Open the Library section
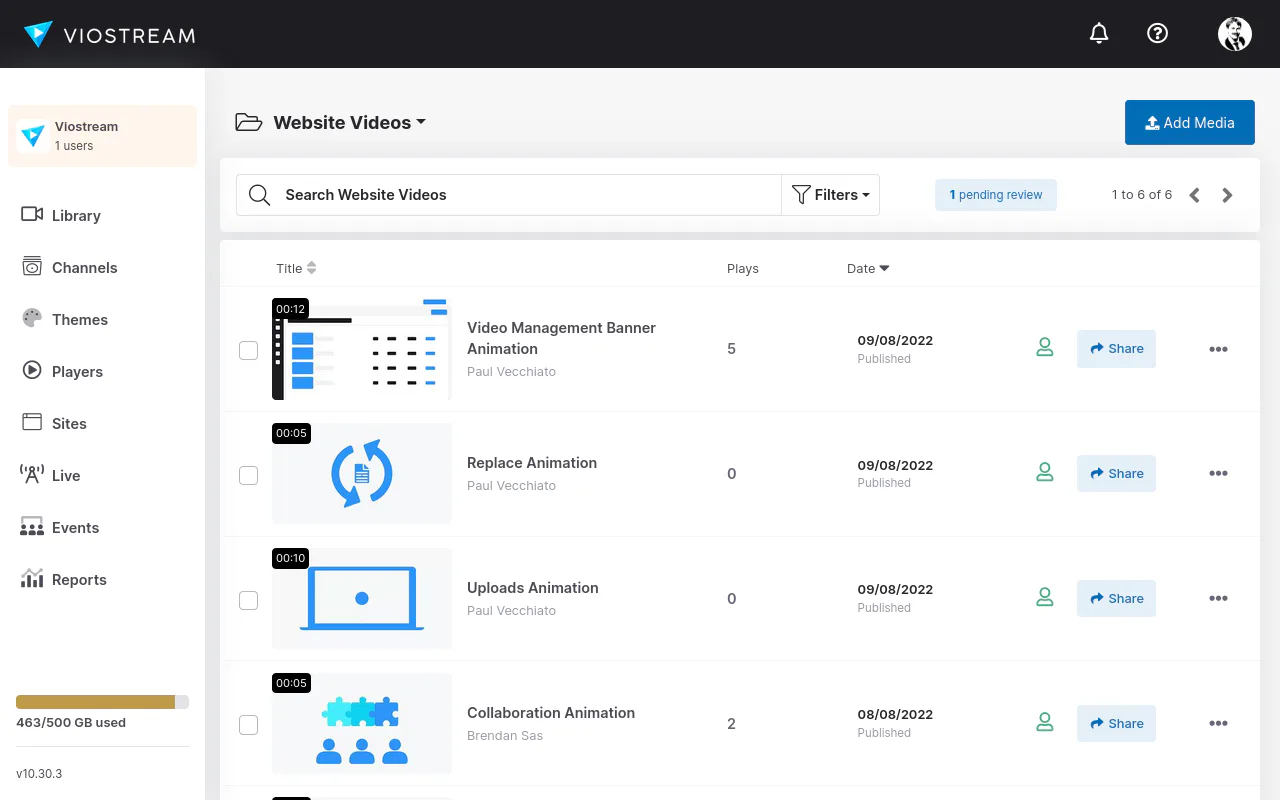Screen dimensions: 1280x800 (x=61, y=215)
